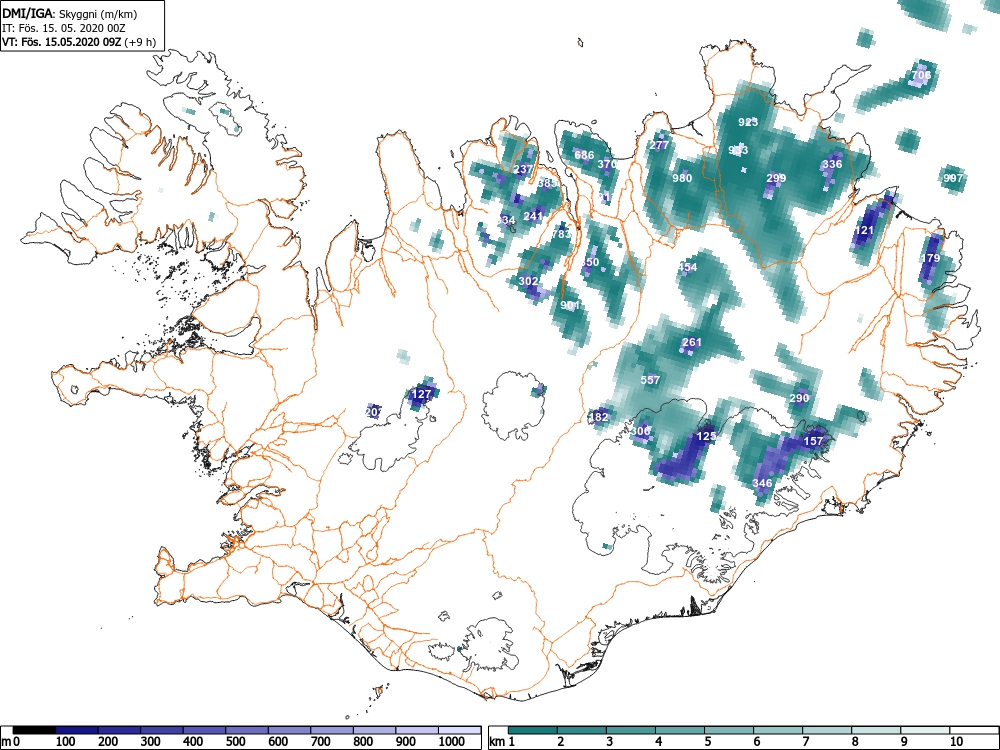This screenshot has height=750, width=1000.
Task: Click the DMI/IGA Skyggni (m/km) title line
Action: [x=70, y=14]
